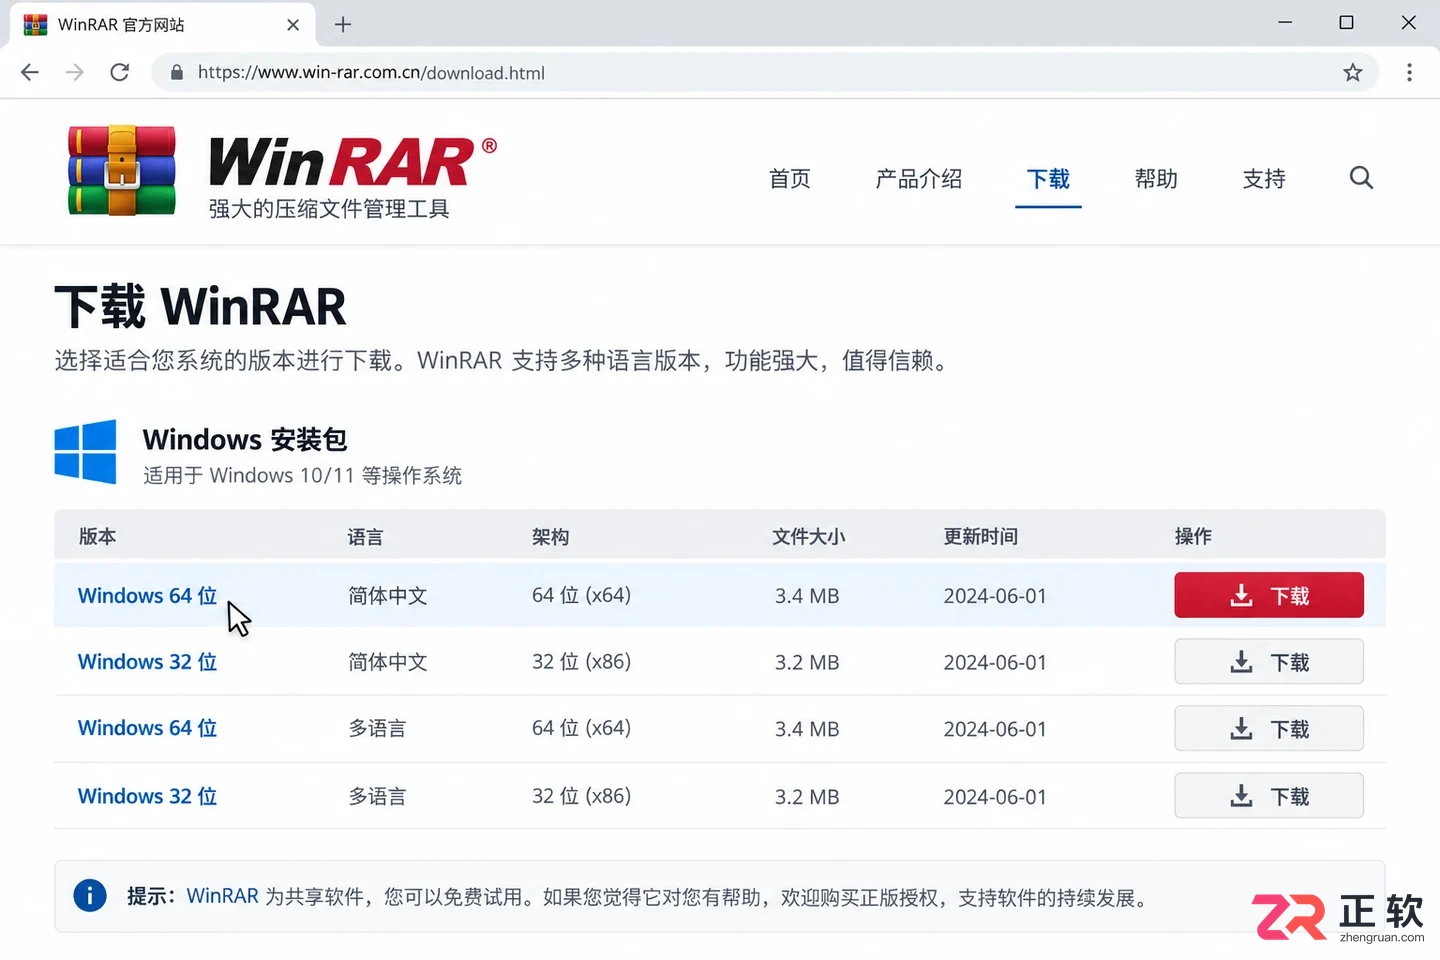Click the 更新时间 column header

coord(980,537)
